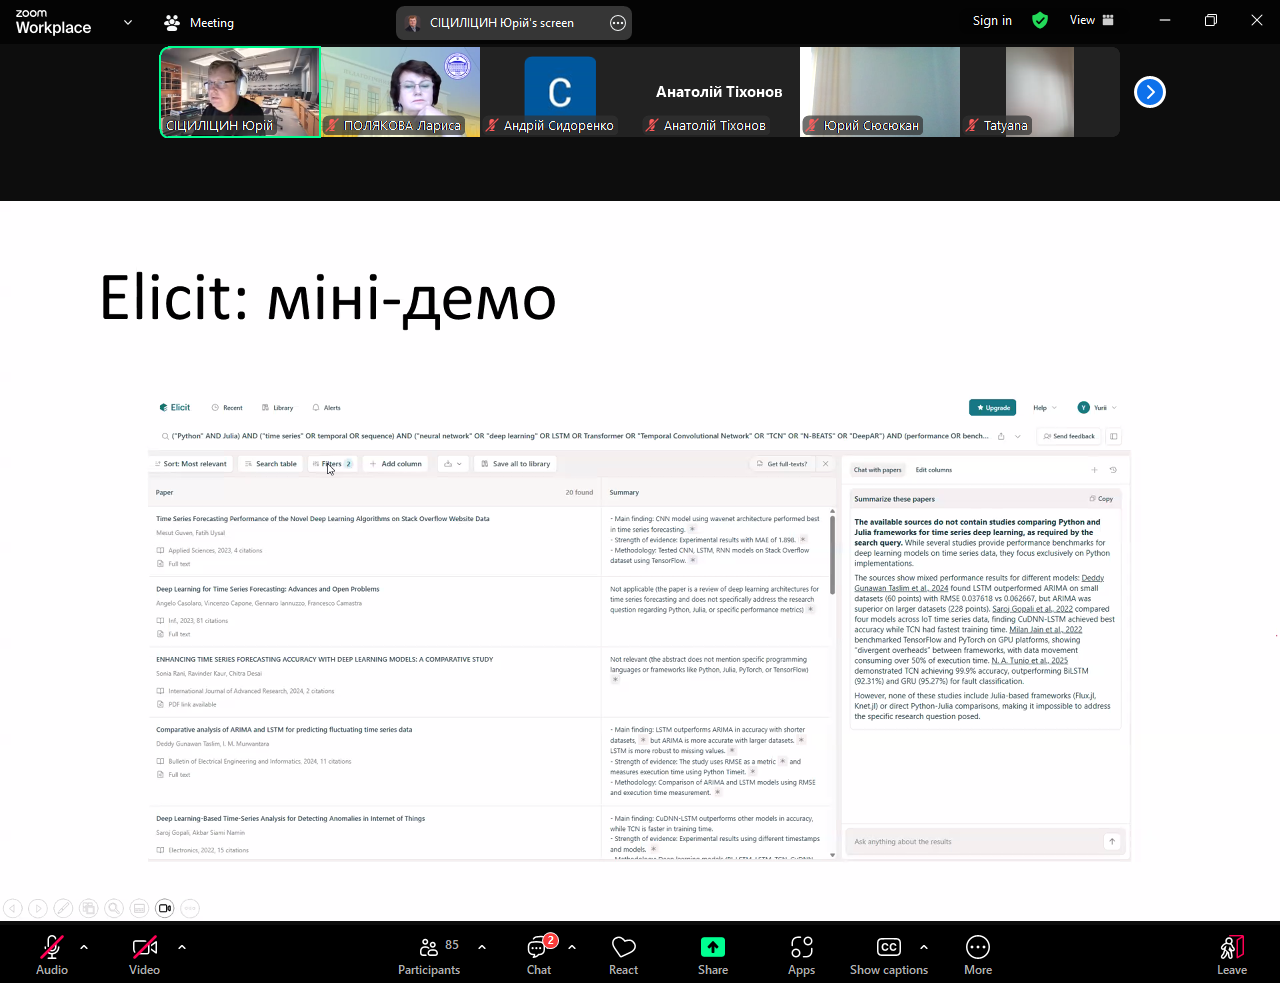The height and width of the screenshot is (984, 1280).
Task: Open the Meeting info menu
Action: [x=199, y=22]
